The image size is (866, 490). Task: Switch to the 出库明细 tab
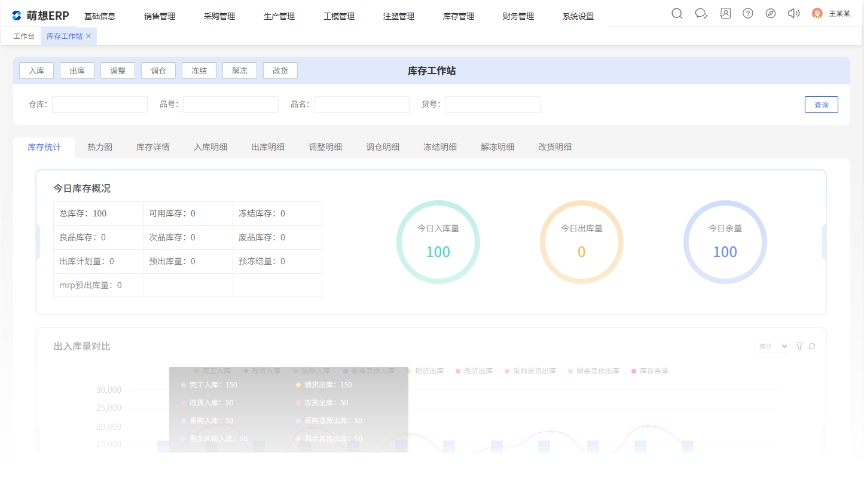coord(268,147)
